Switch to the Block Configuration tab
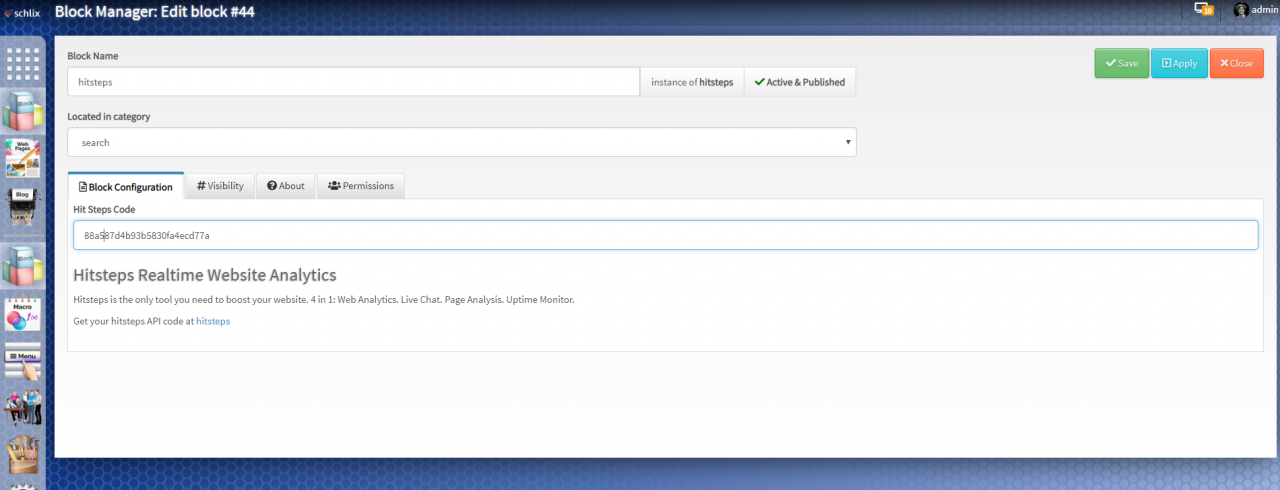This screenshot has width=1280, height=490. click(125, 186)
